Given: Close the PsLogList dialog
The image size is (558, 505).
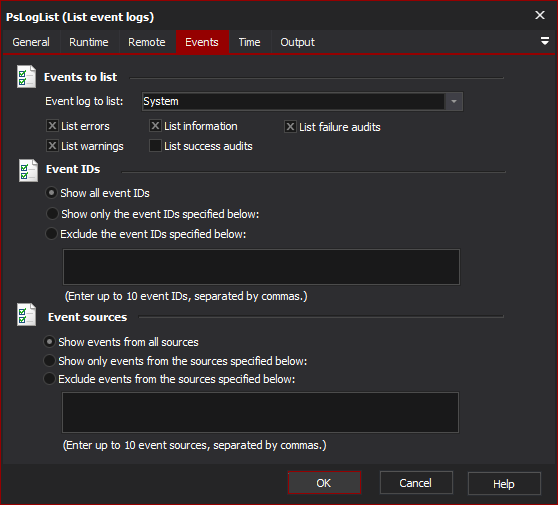Looking at the screenshot, I should [x=540, y=15].
